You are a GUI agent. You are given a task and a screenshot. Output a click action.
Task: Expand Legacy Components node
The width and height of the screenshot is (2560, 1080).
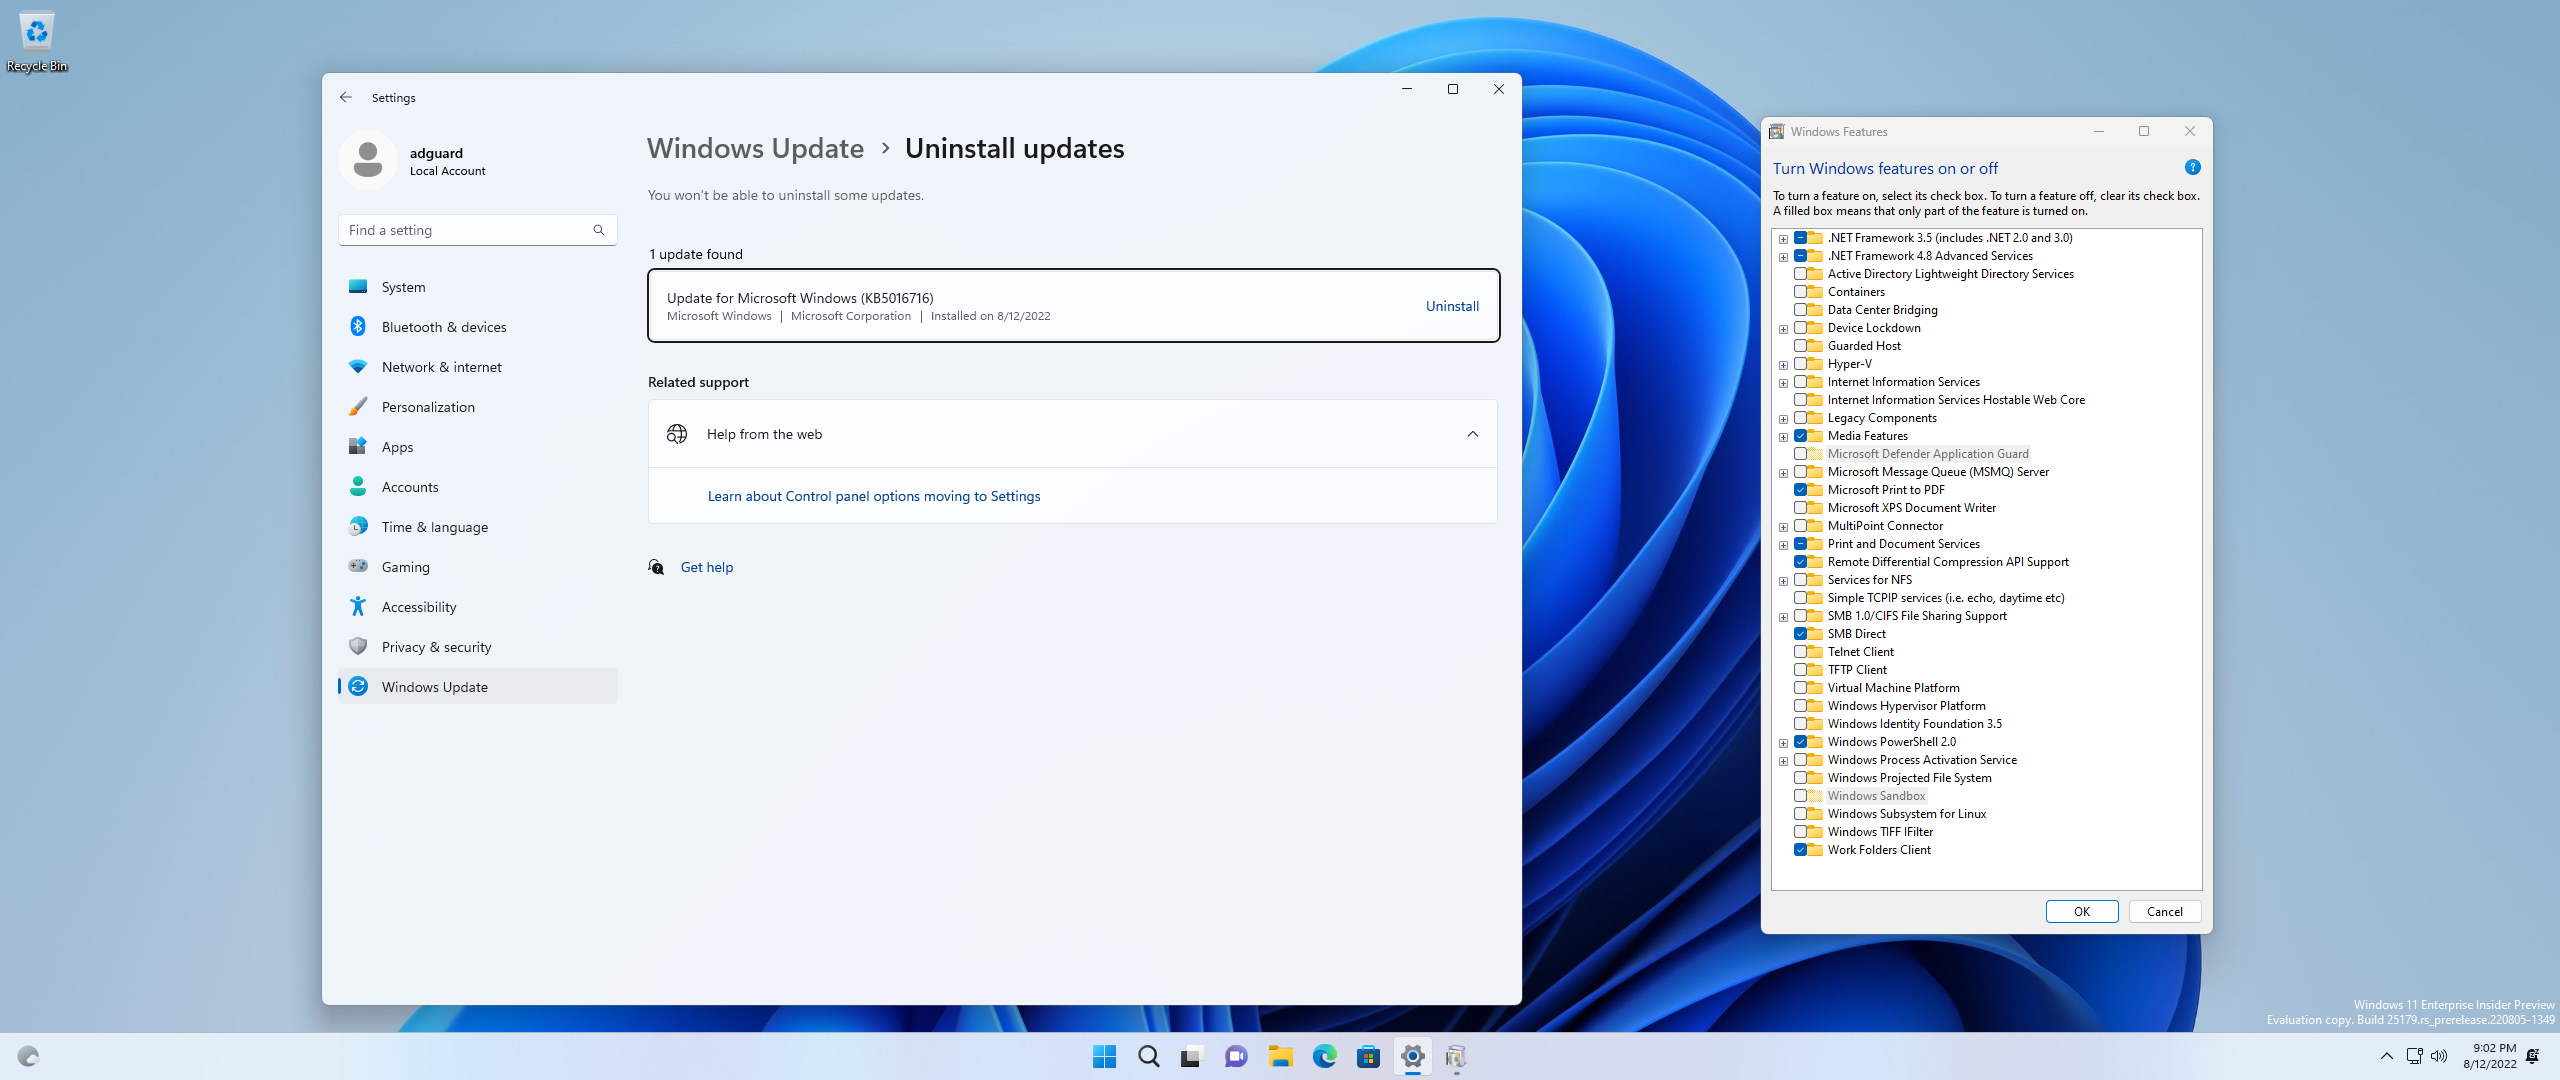tap(1783, 419)
